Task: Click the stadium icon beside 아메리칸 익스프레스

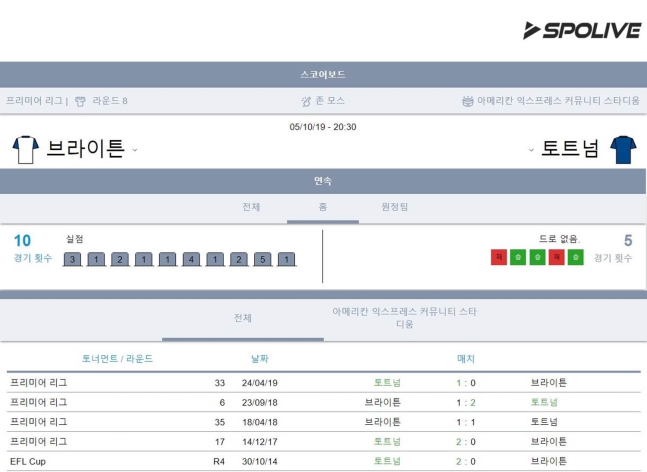Action: point(468,101)
